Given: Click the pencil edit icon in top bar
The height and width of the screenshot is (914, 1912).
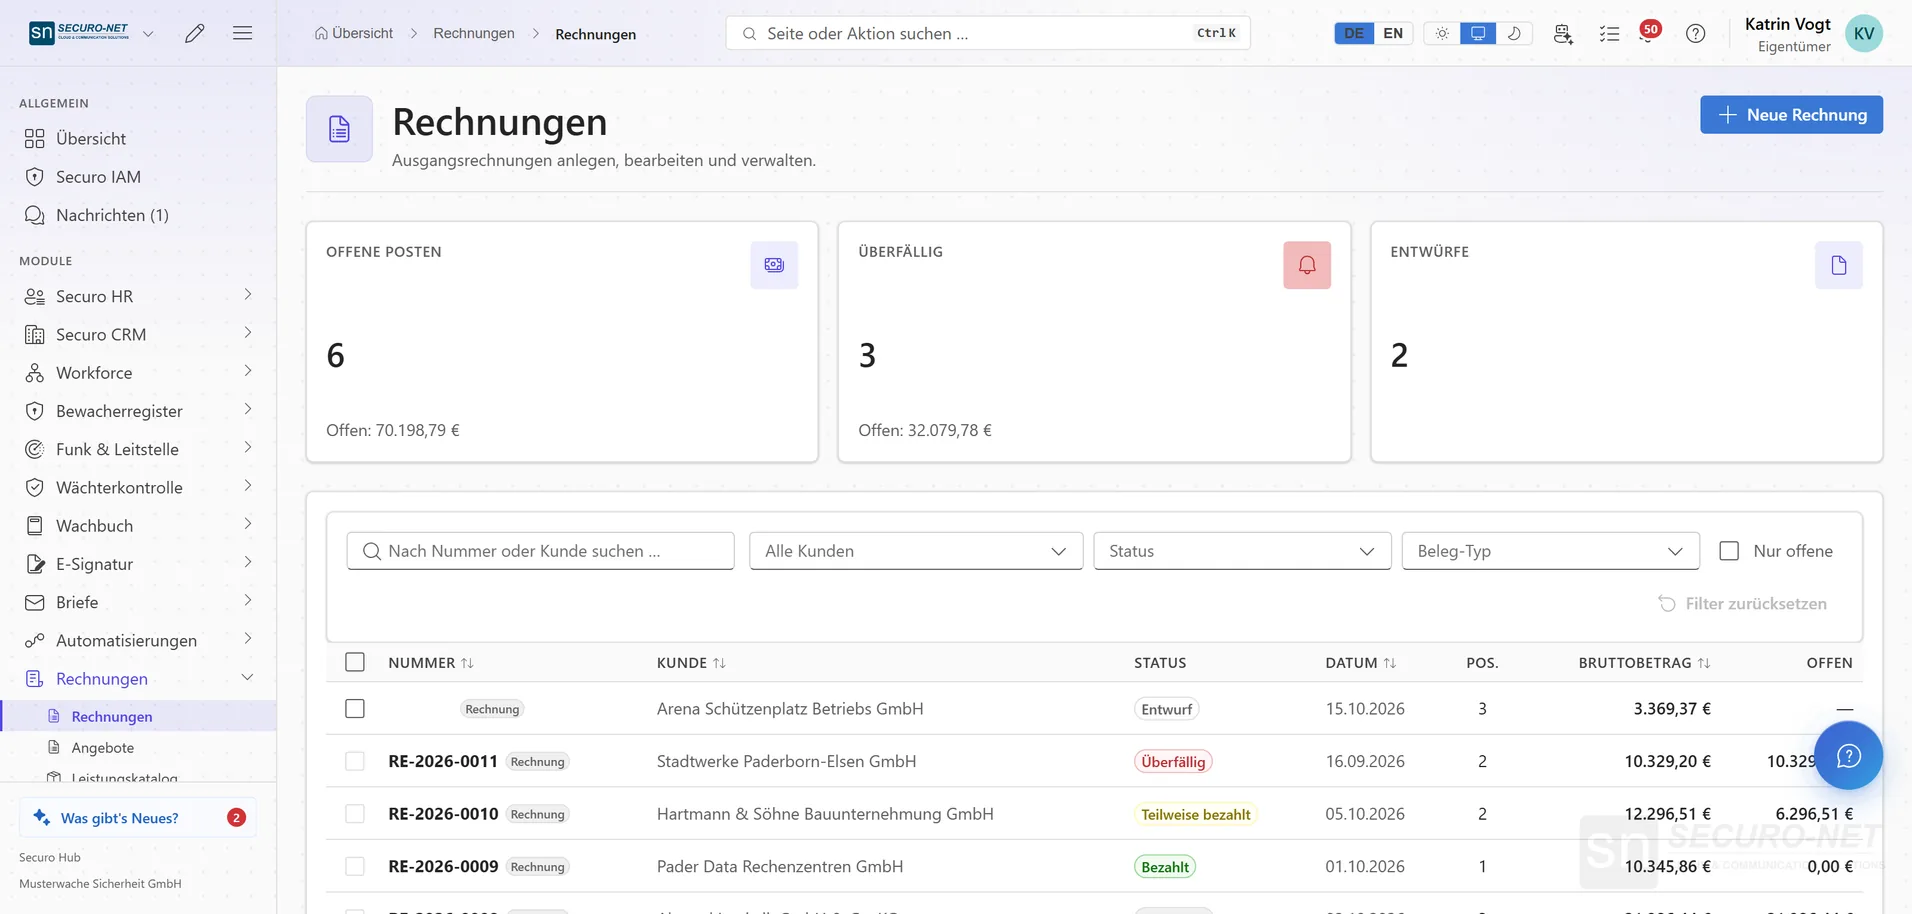Looking at the screenshot, I should coord(195,33).
